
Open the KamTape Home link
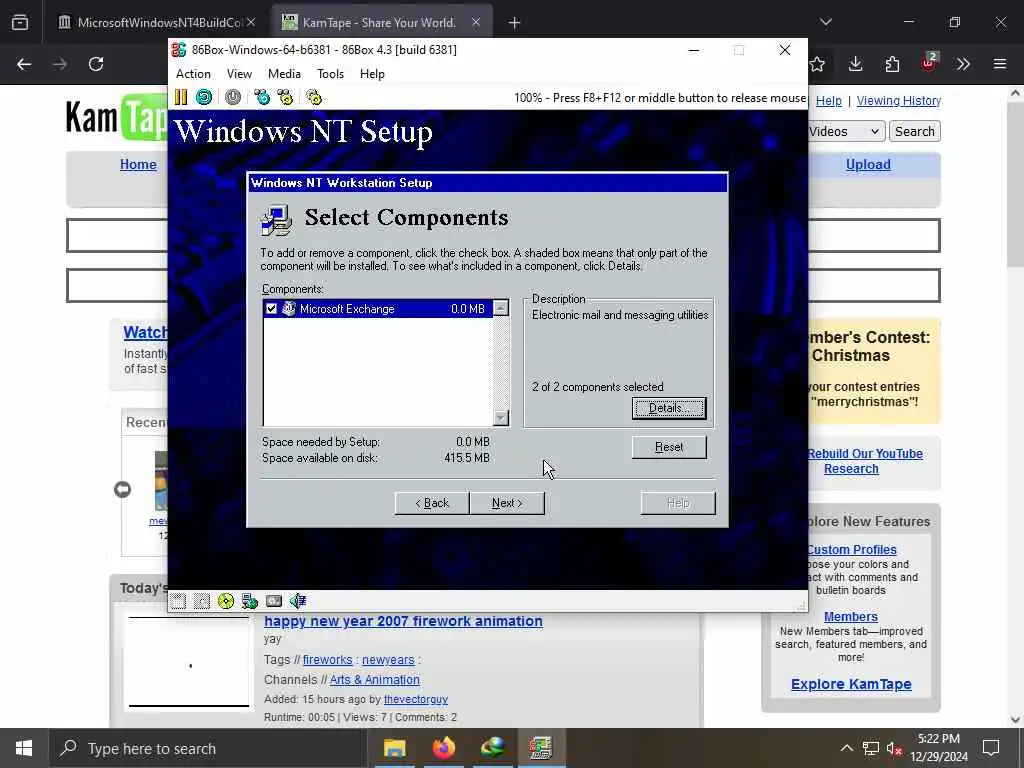[x=138, y=165]
